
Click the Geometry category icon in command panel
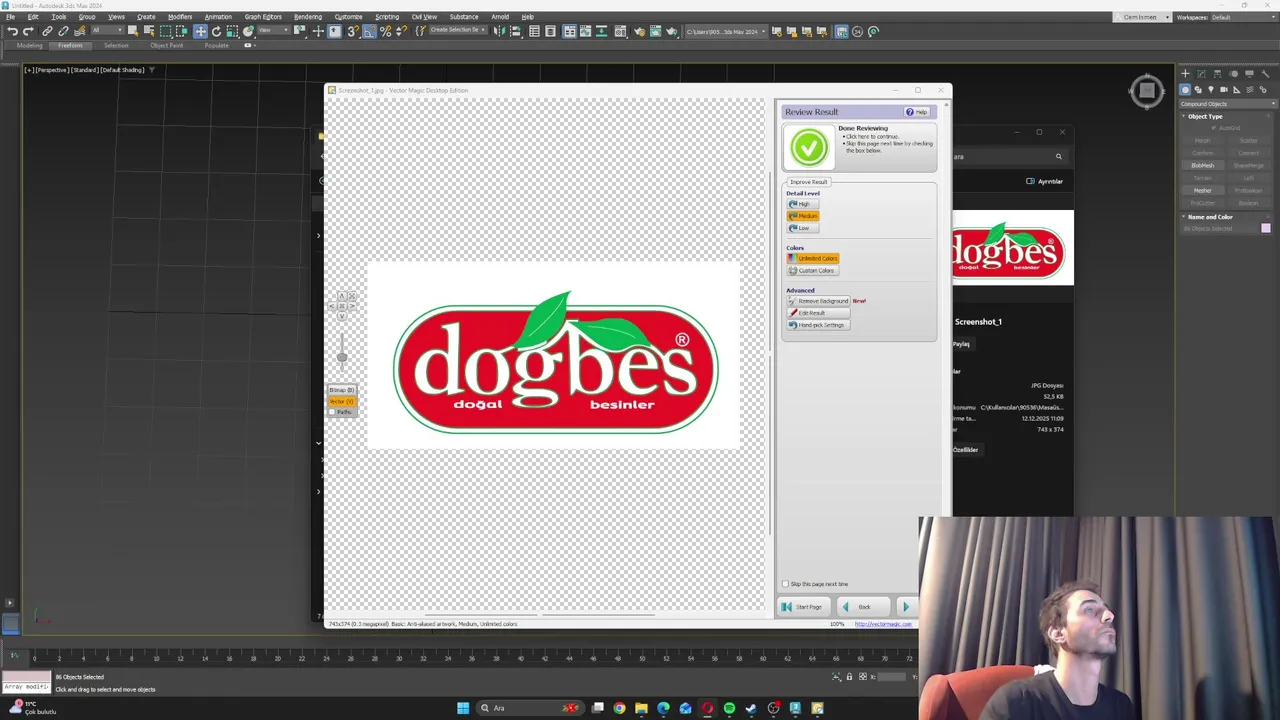point(1186,90)
